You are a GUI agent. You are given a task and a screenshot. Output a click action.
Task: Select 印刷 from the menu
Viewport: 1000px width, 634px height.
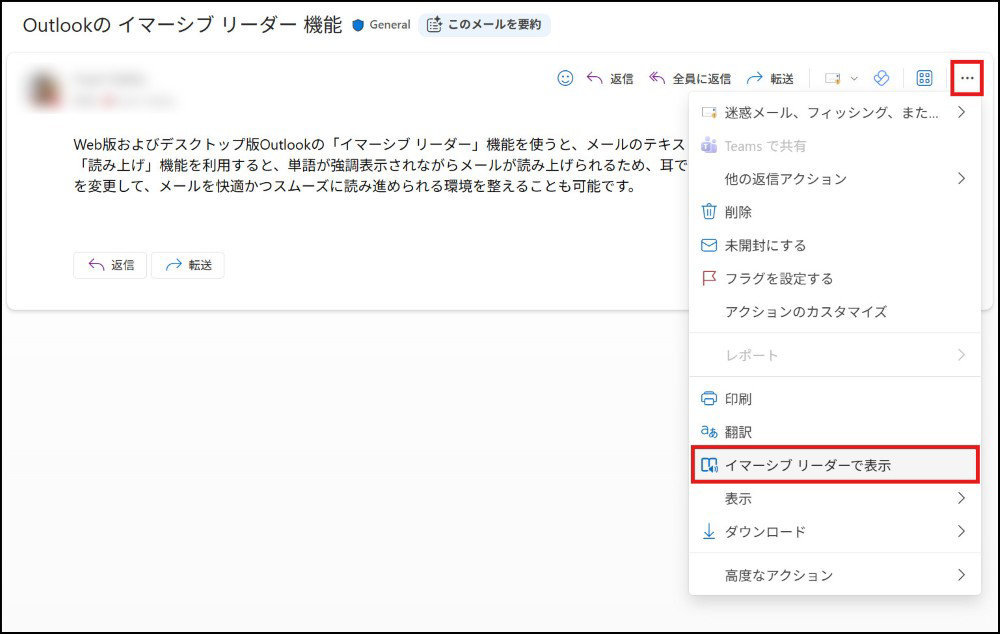835,399
